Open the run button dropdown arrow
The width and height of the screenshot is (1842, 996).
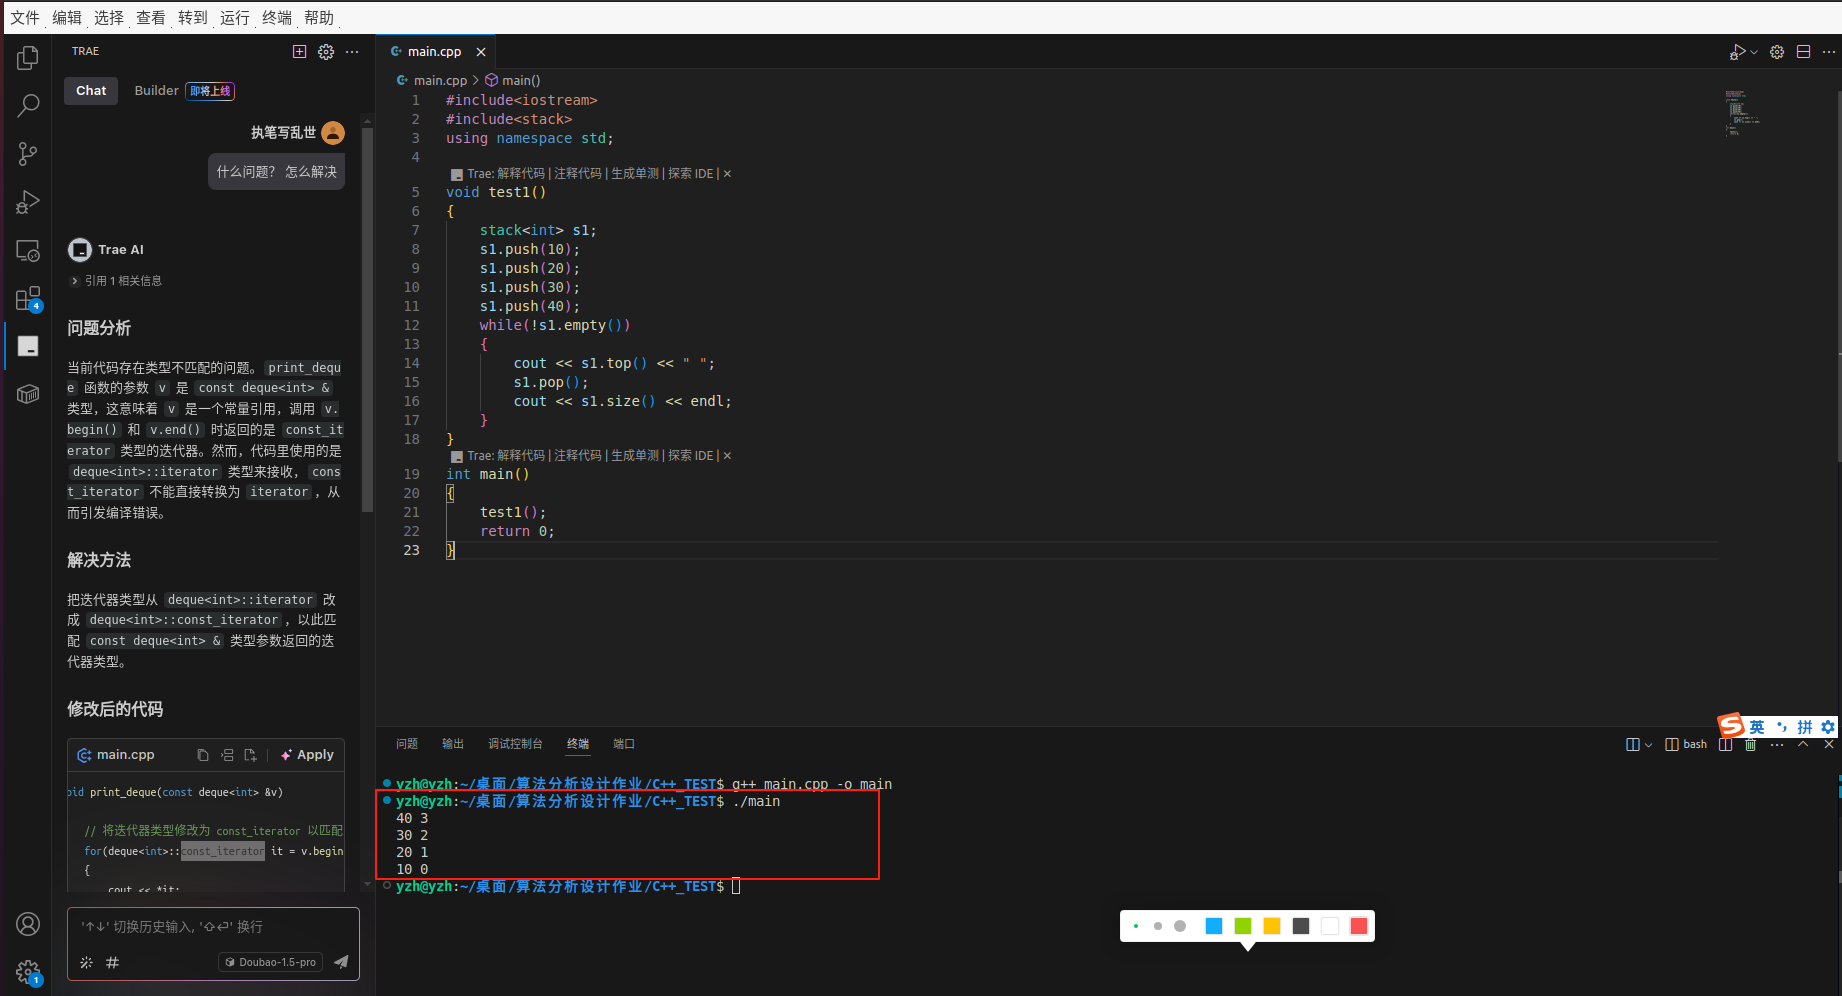[1754, 52]
